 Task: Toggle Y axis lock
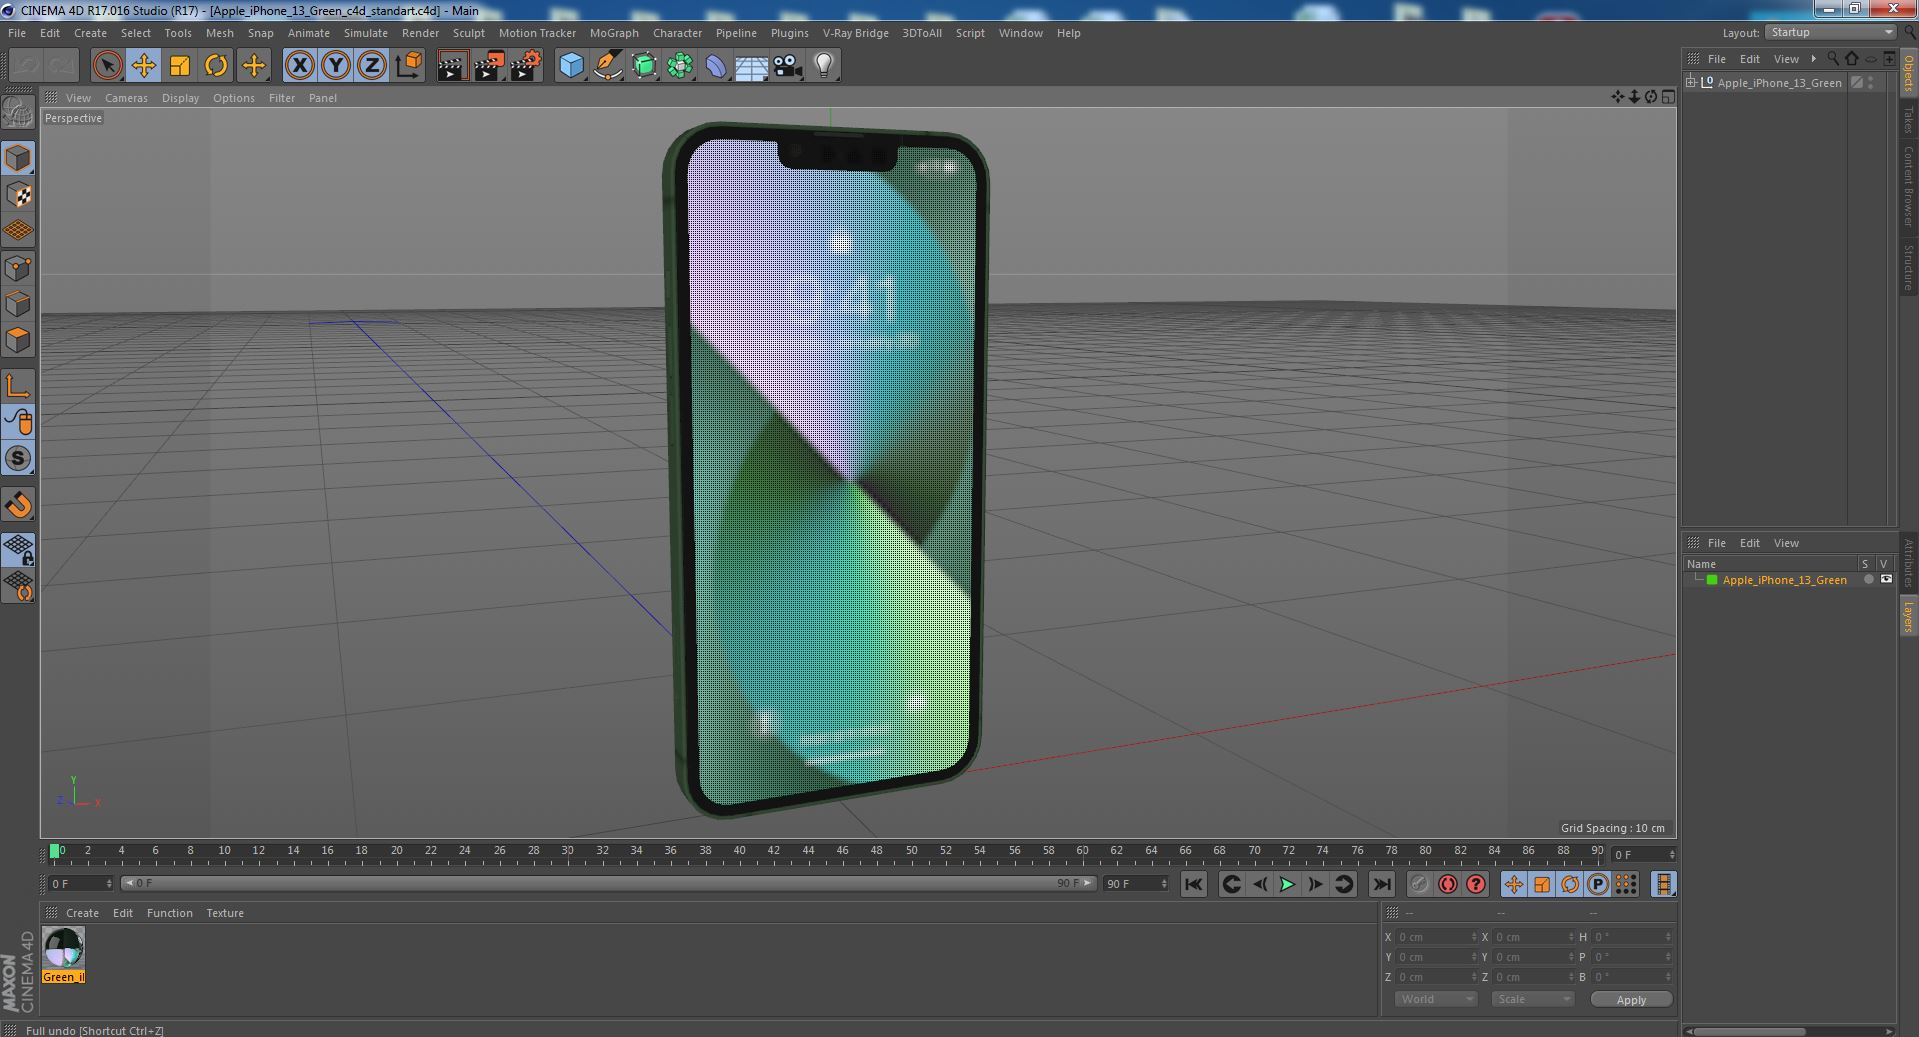coord(336,66)
